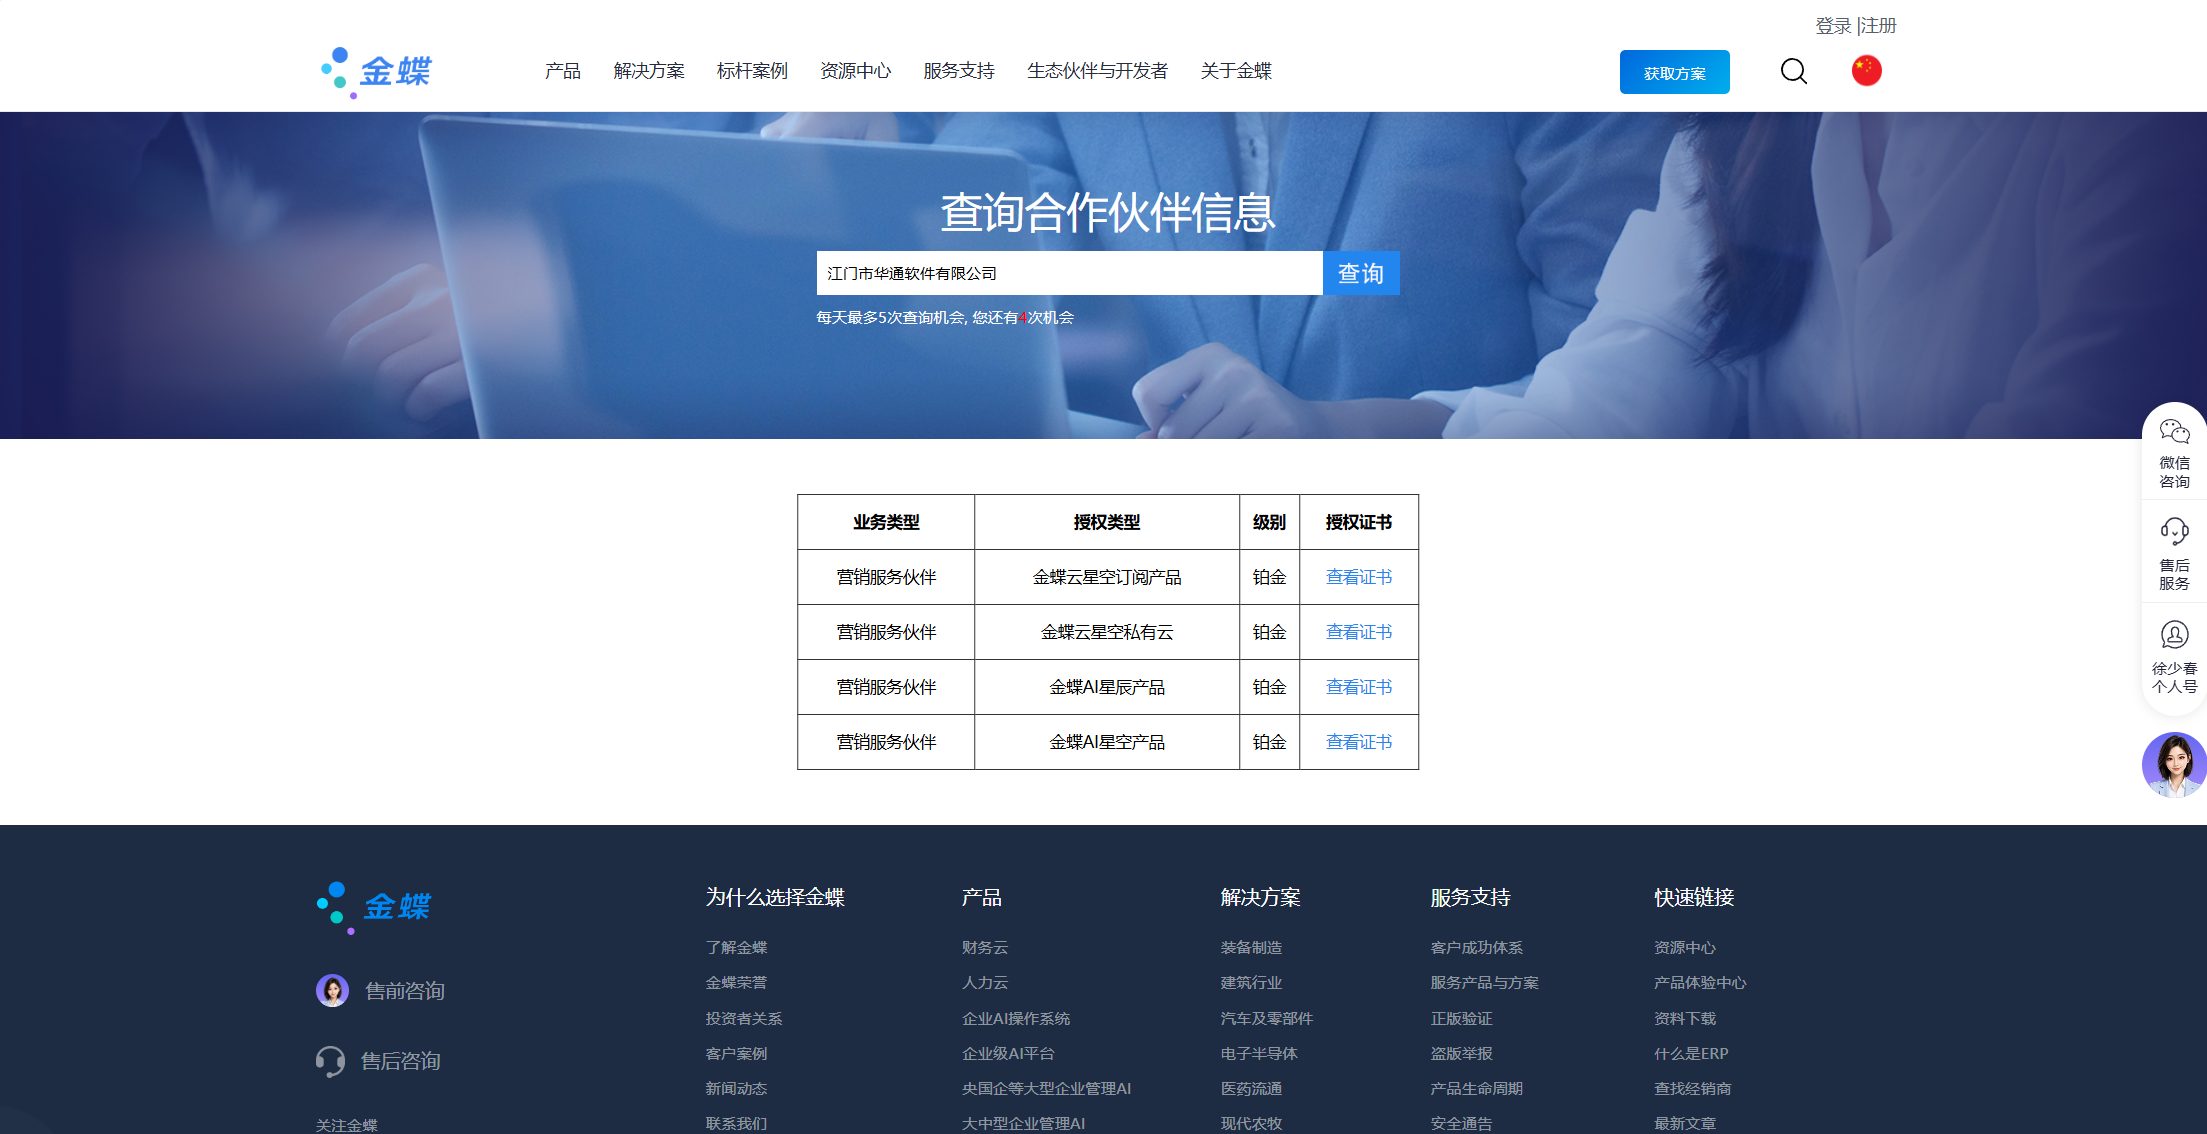
Task: Click the Kingdee logo in the header
Action: [376, 72]
